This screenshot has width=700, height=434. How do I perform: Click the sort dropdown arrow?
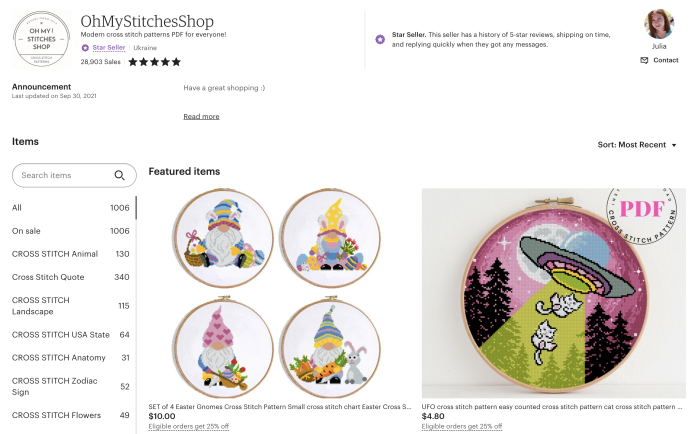click(674, 145)
